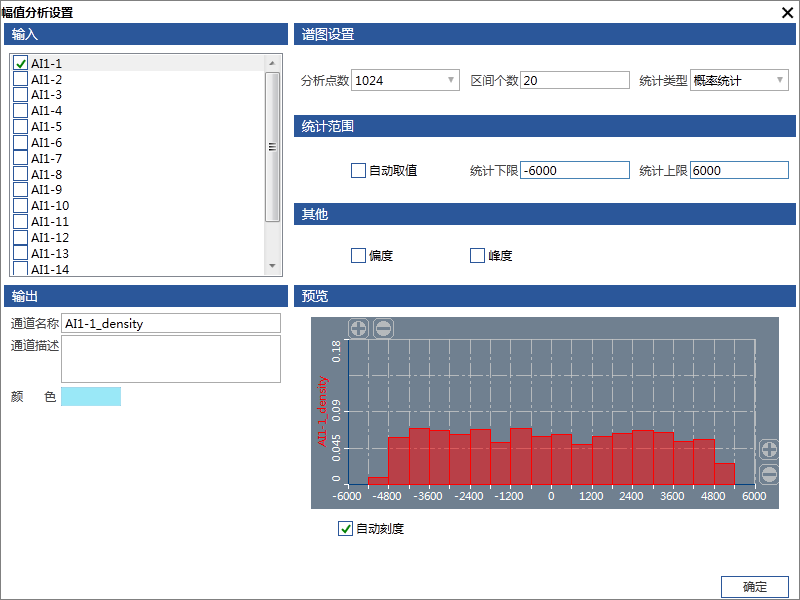Viewport: 800px width, 600px height.
Task: Check the AI1-8 channel checkbox
Action: click(20, 174)
